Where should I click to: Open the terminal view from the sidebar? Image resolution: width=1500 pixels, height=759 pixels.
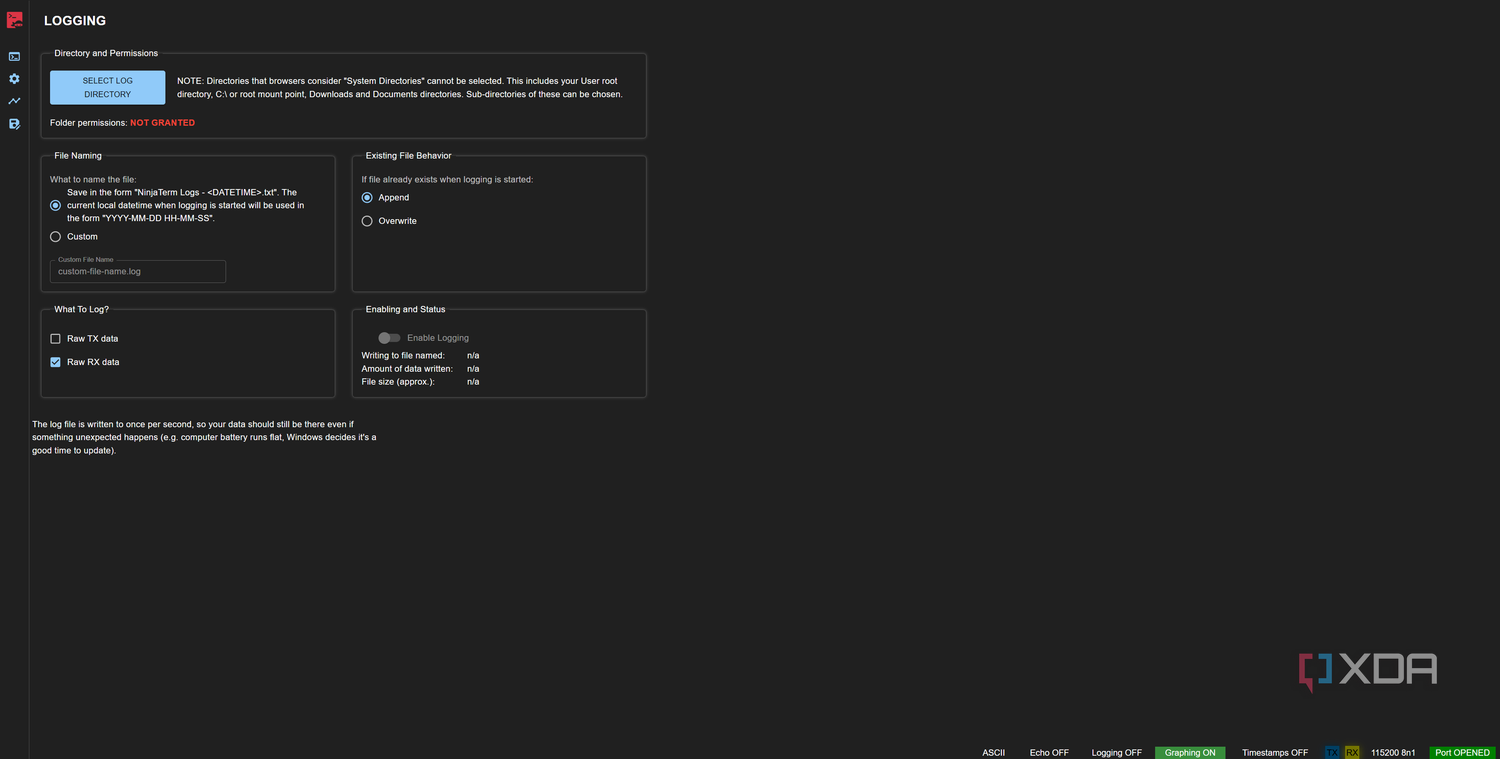tap(14, 56)
